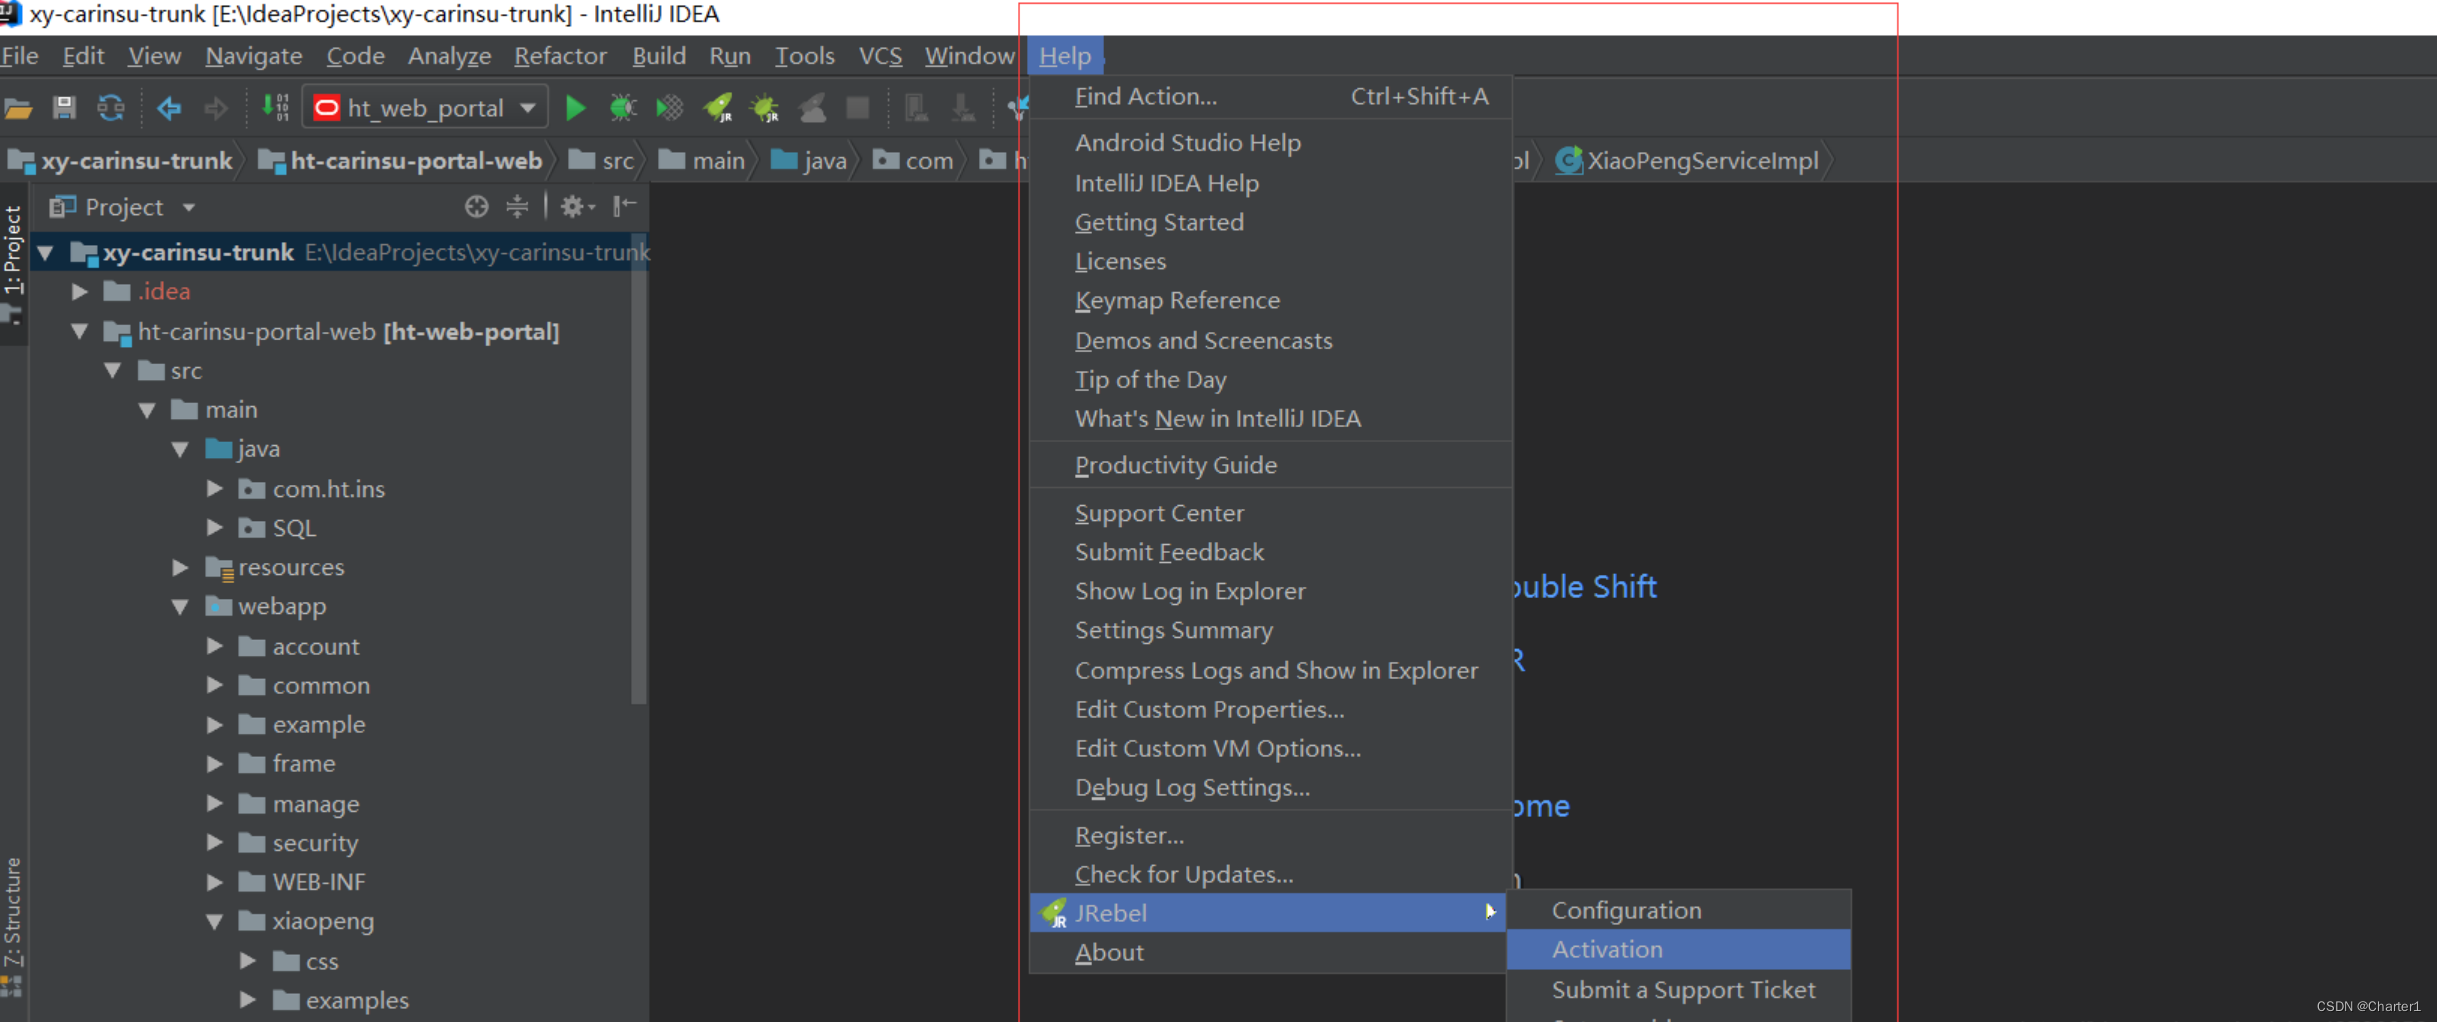Open Project panel settings gear
The width and height of the screenshot is (2437, 1022).
click(577, 207)
